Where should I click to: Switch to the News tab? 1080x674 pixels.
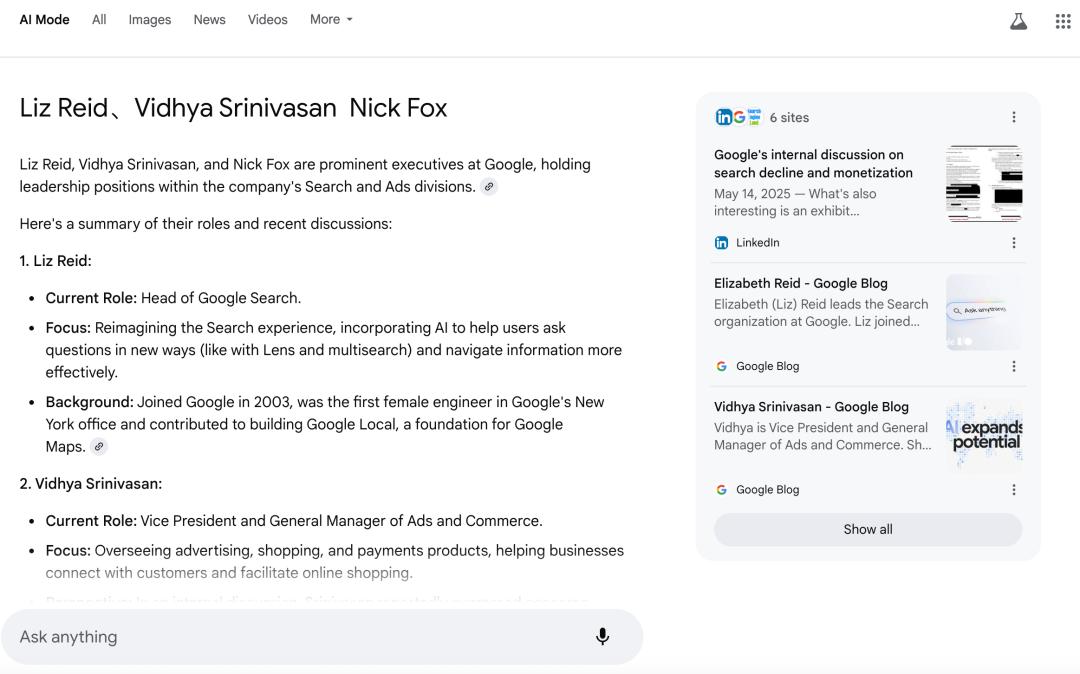coord(209,19)
